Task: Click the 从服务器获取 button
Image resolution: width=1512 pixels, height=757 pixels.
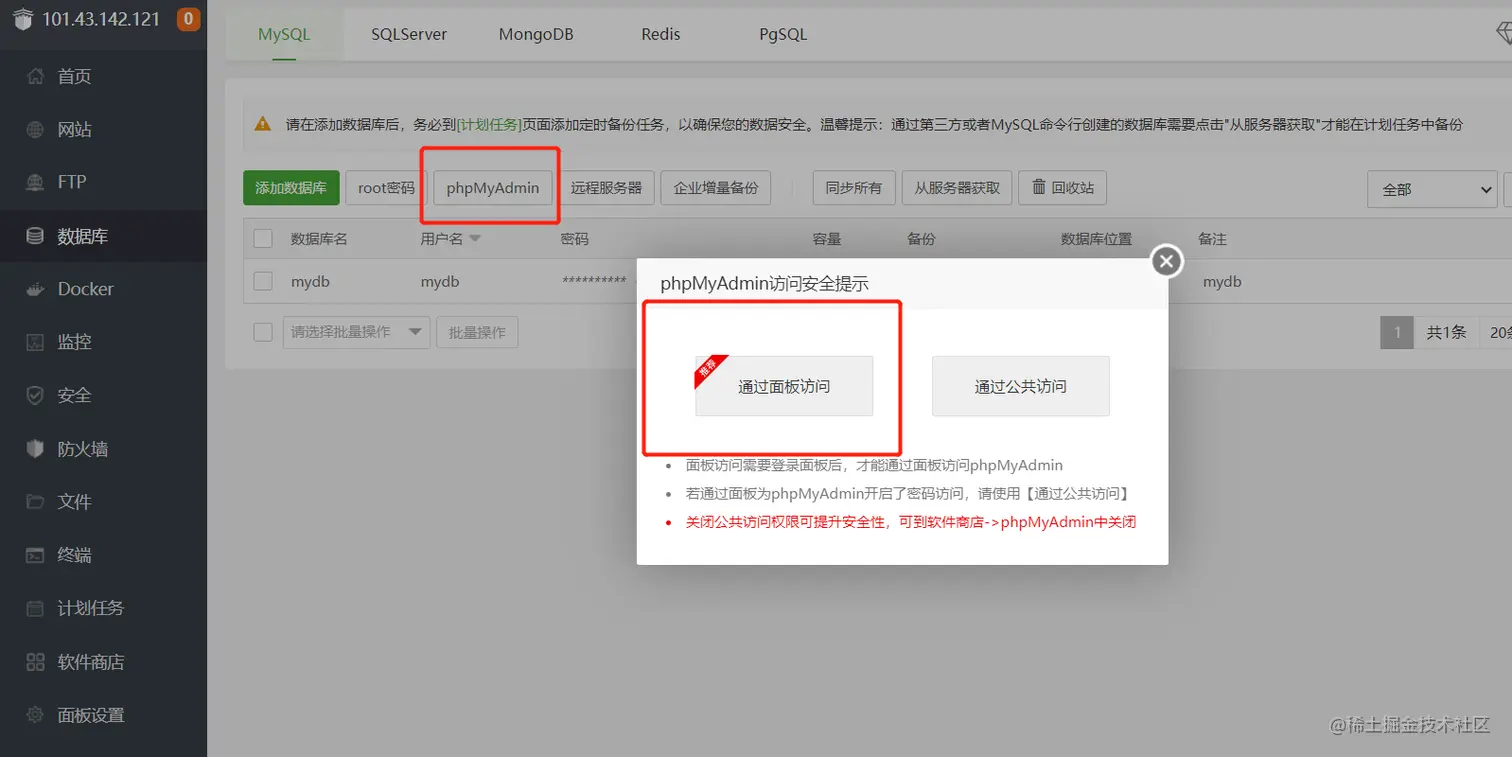Action: [x=957, y=188]
